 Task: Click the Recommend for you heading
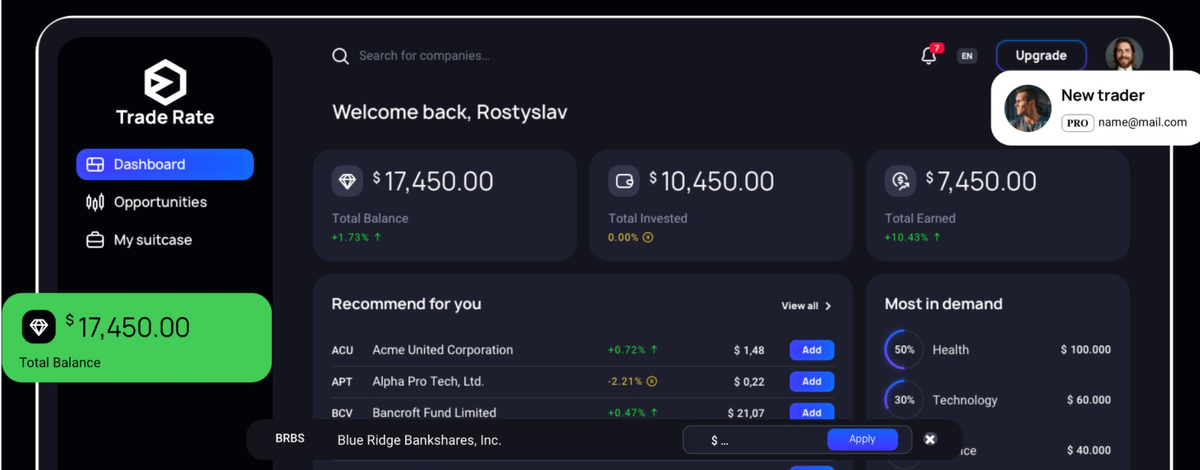tap(406, 304)
